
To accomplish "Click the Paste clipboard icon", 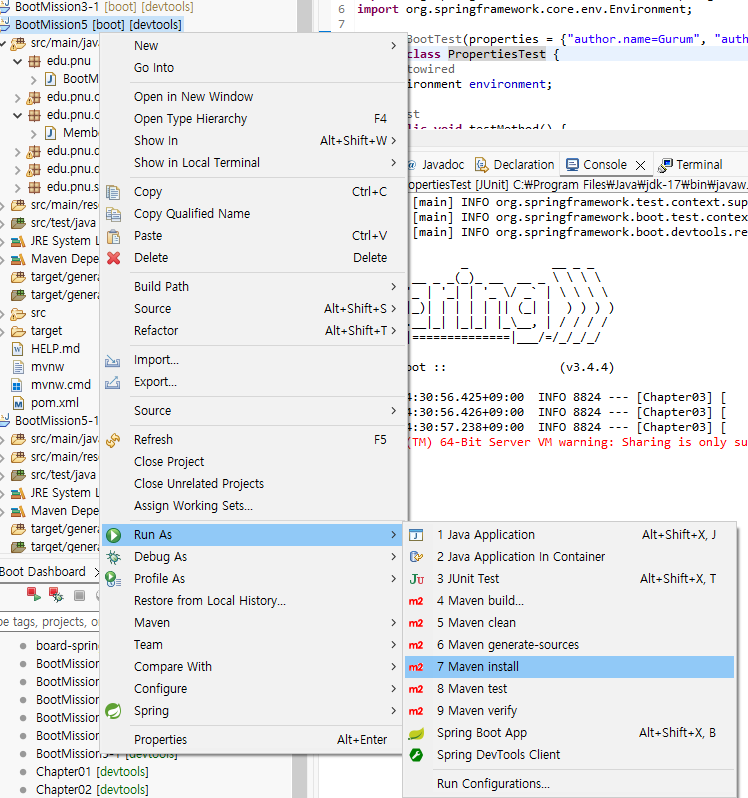I will point(113,236).
